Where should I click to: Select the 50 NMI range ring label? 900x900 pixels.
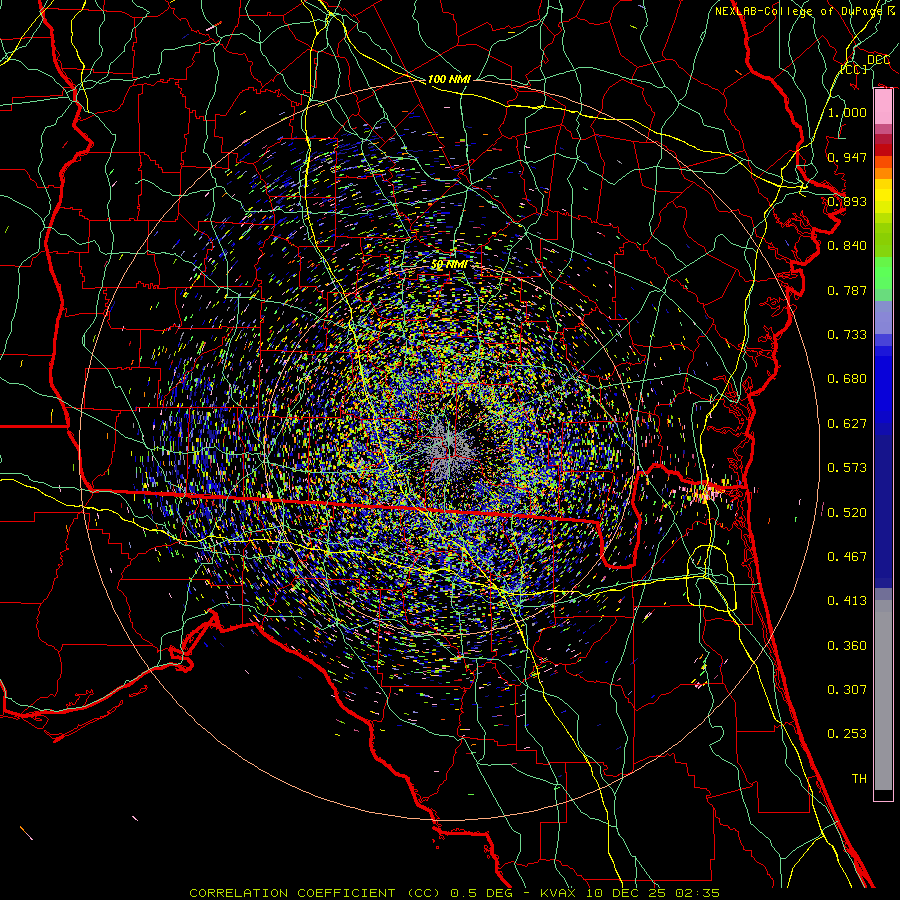point(449,265)
